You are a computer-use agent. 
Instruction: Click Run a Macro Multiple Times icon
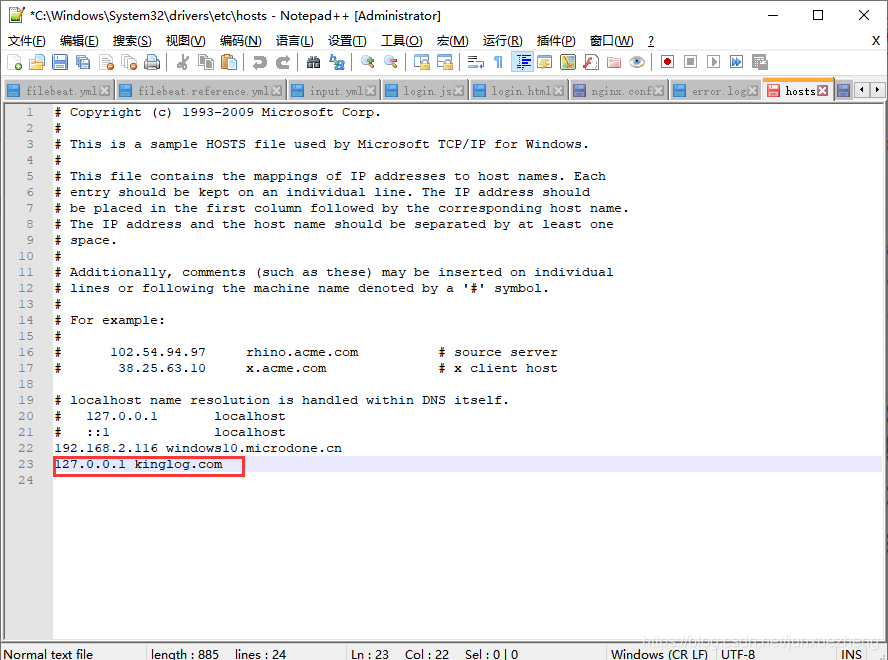coord(736,62)
